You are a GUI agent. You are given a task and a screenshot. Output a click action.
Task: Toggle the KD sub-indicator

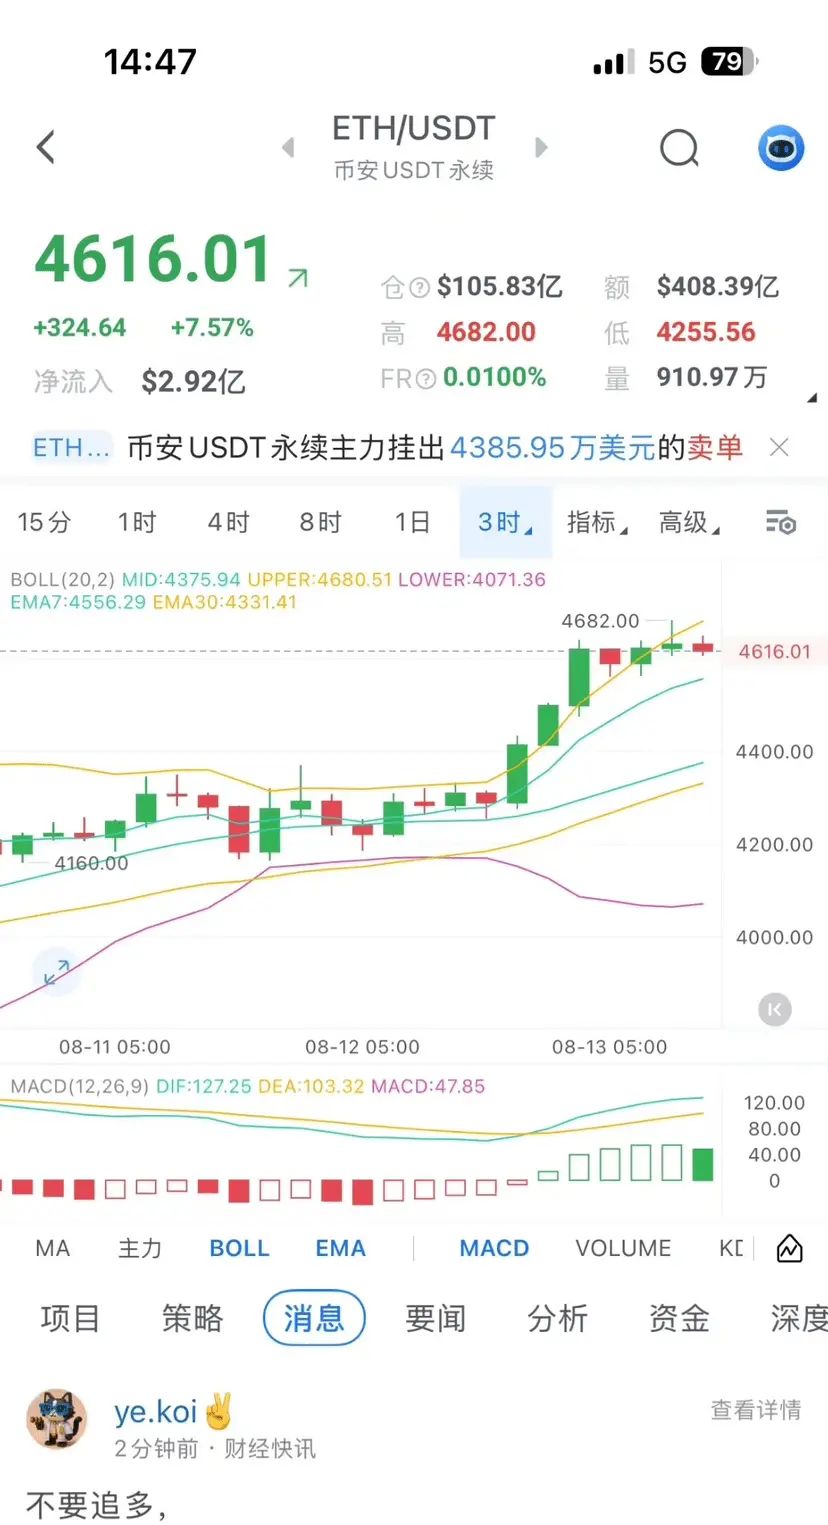point(731,1248)
